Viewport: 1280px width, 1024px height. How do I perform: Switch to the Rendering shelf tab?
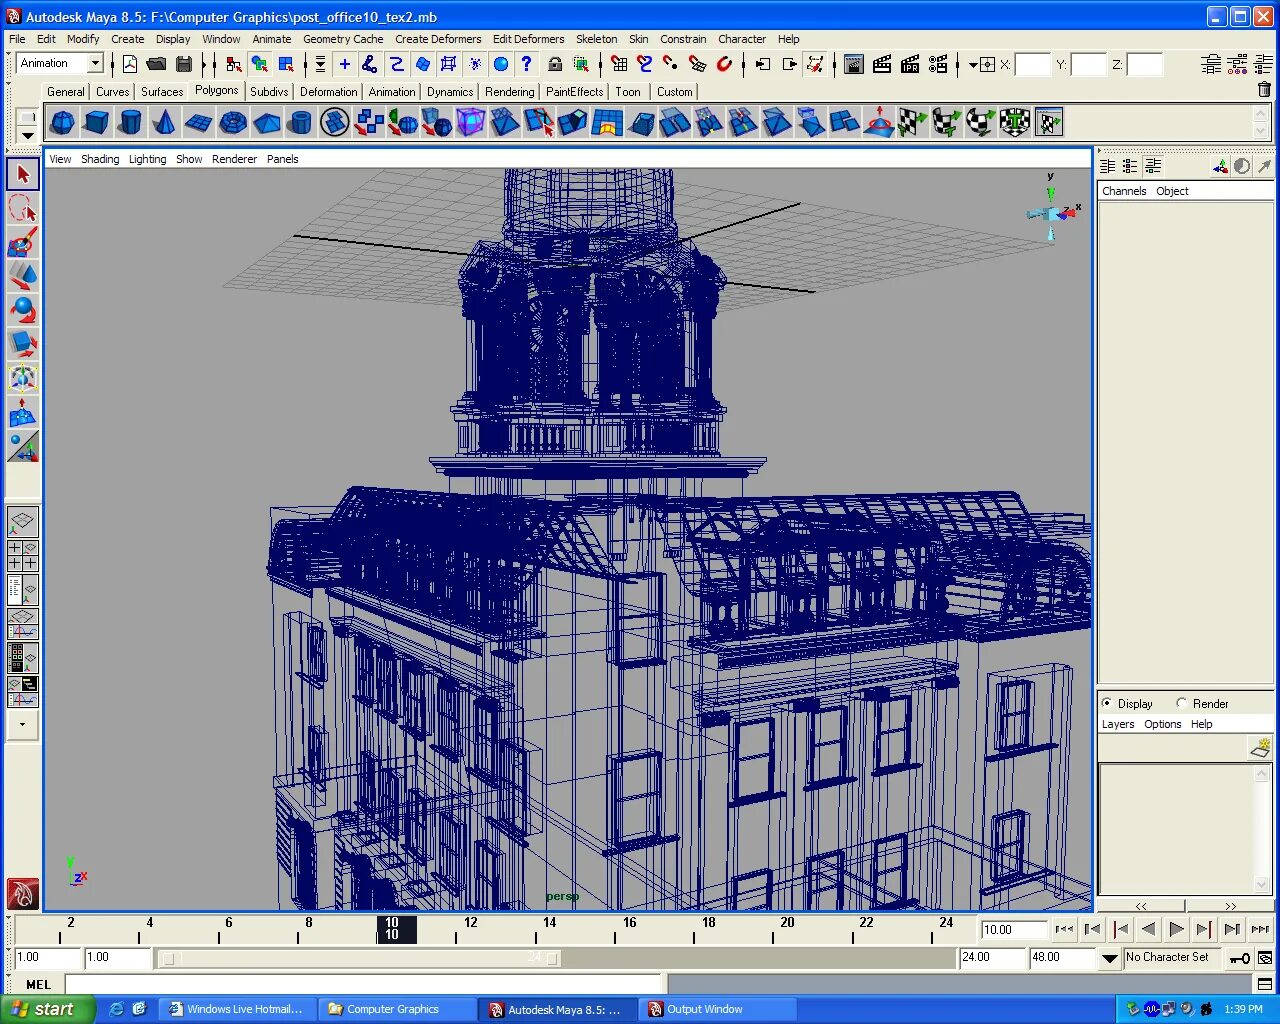tap(509, 91)
